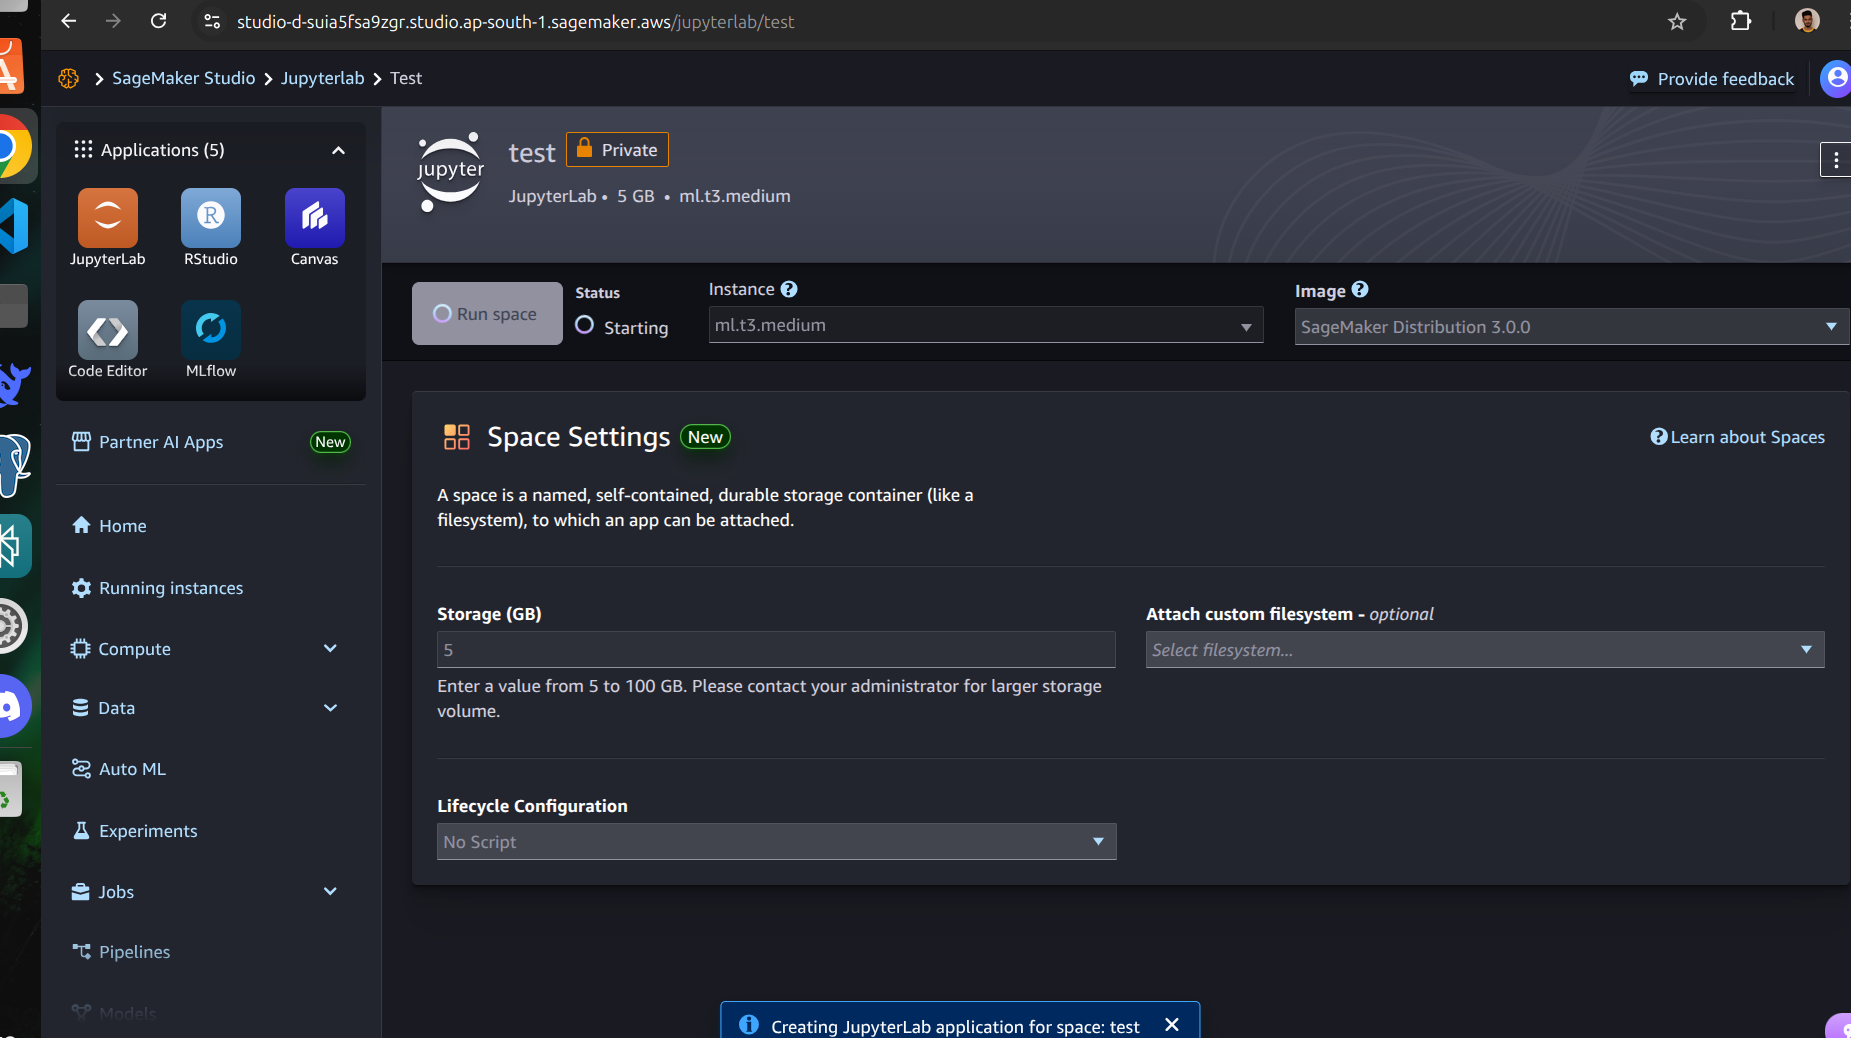Open the Instance type ml.t3.medium dropdown
1851x1038 pixels.
[x=986, y=326]
